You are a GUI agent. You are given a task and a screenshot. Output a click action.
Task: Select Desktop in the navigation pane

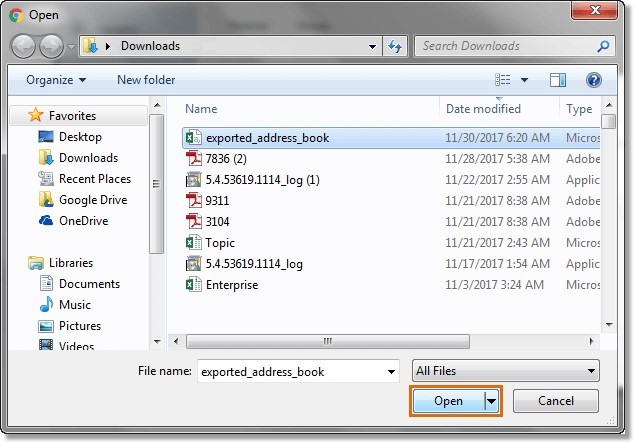click(80, 137)
